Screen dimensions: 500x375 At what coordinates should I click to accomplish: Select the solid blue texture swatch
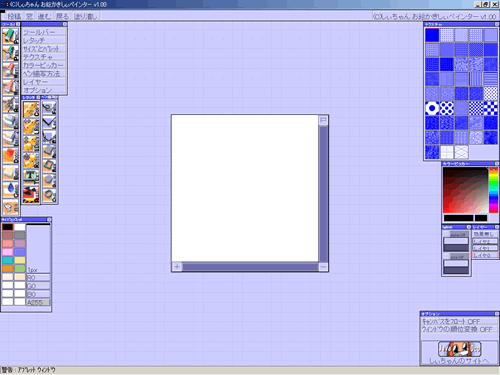click(432, 35)
